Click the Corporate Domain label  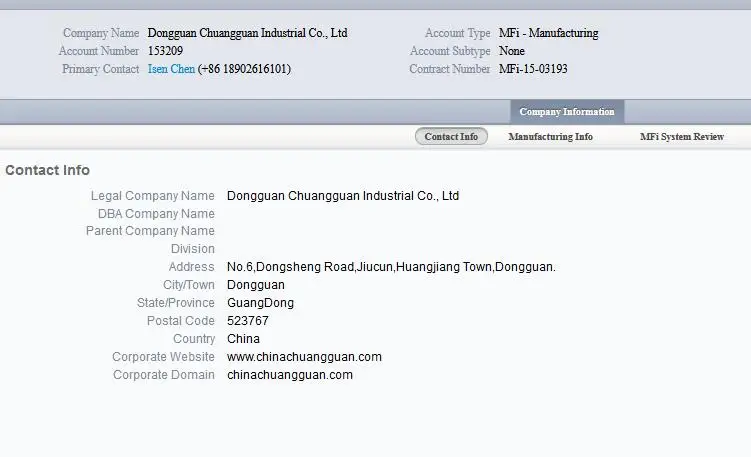pyautogui.click(x=164, y=375)
